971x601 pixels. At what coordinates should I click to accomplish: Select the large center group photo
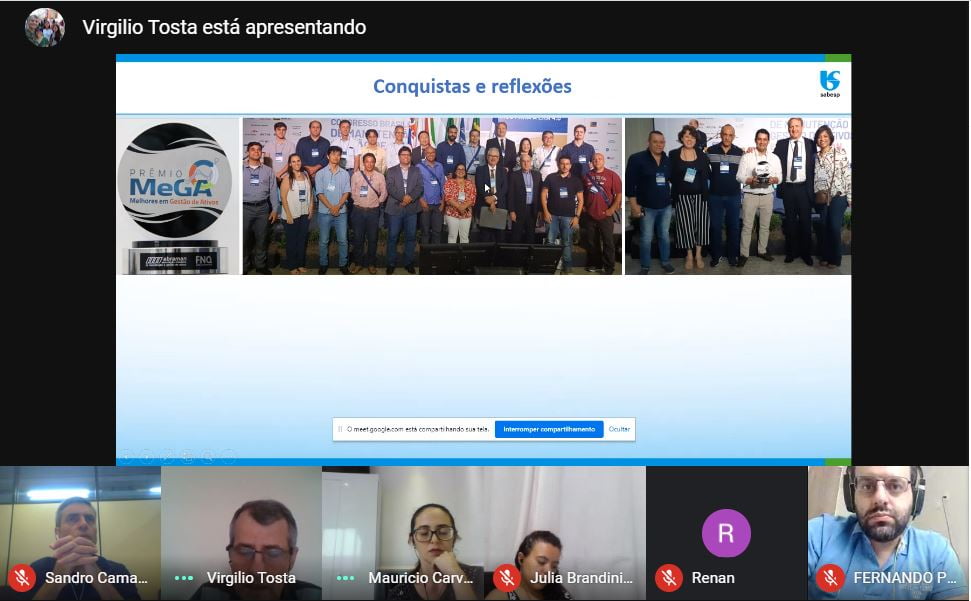coord(432,196)
